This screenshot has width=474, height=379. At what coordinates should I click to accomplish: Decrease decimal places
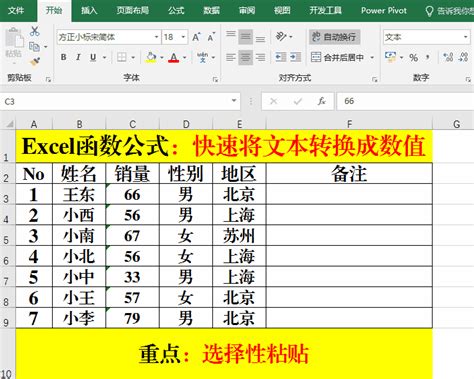[463, 57]
